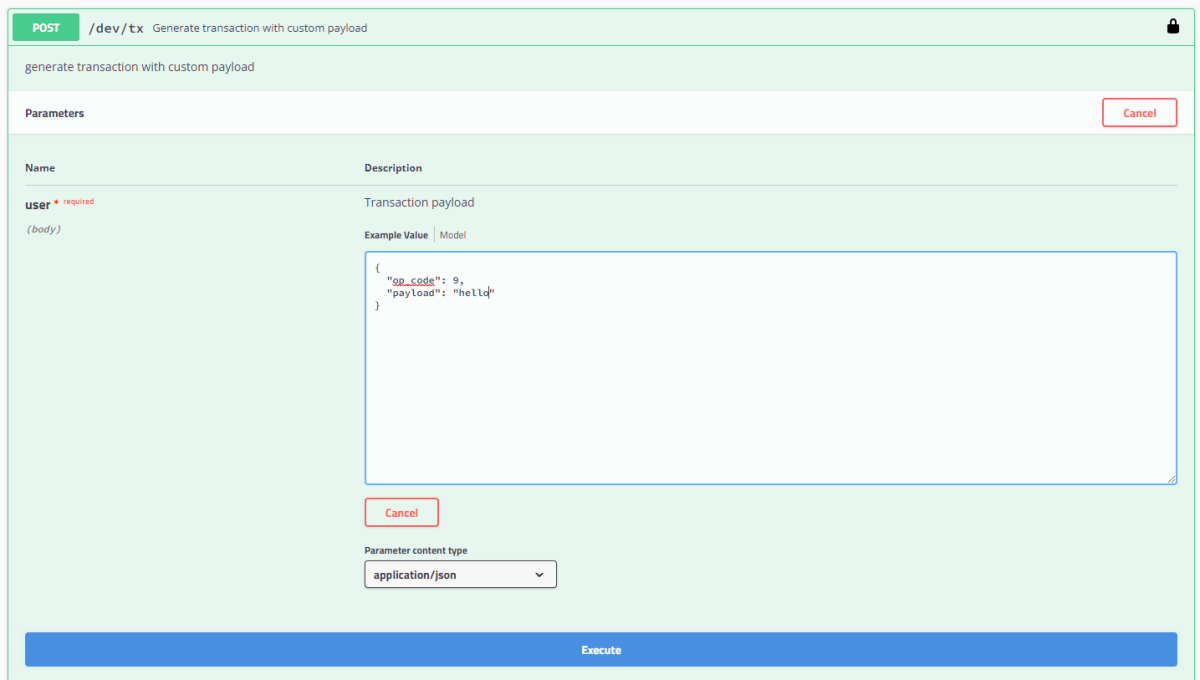Click the textarea resize handle corner

[x=1171, y=479]
